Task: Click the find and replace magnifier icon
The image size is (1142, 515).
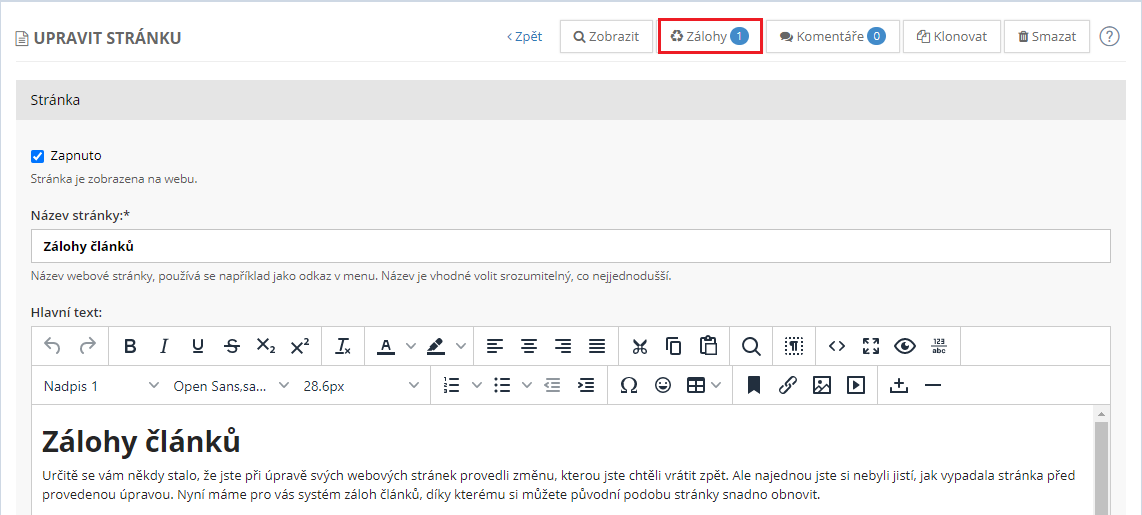Action: 751,346
